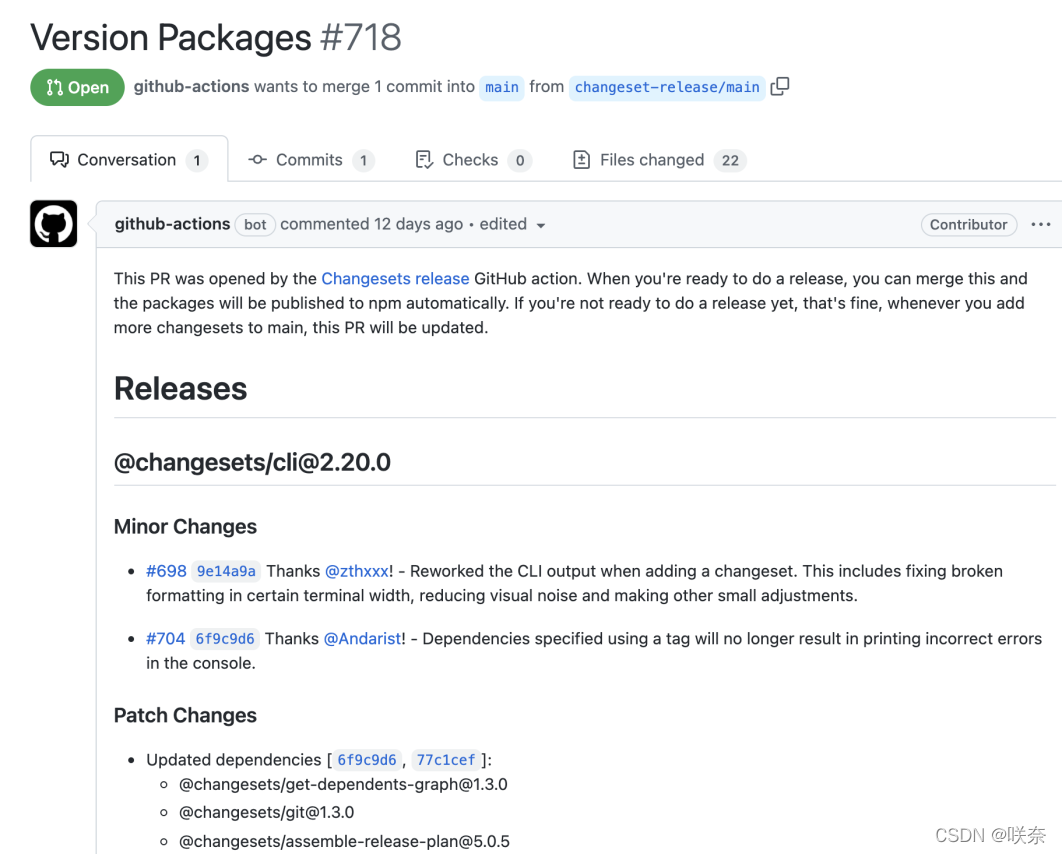This screenshot has width=1062, height=854.
Task: Open the changeset-release/main branch link
Action: pyautogui.click(x=667, y=87)
